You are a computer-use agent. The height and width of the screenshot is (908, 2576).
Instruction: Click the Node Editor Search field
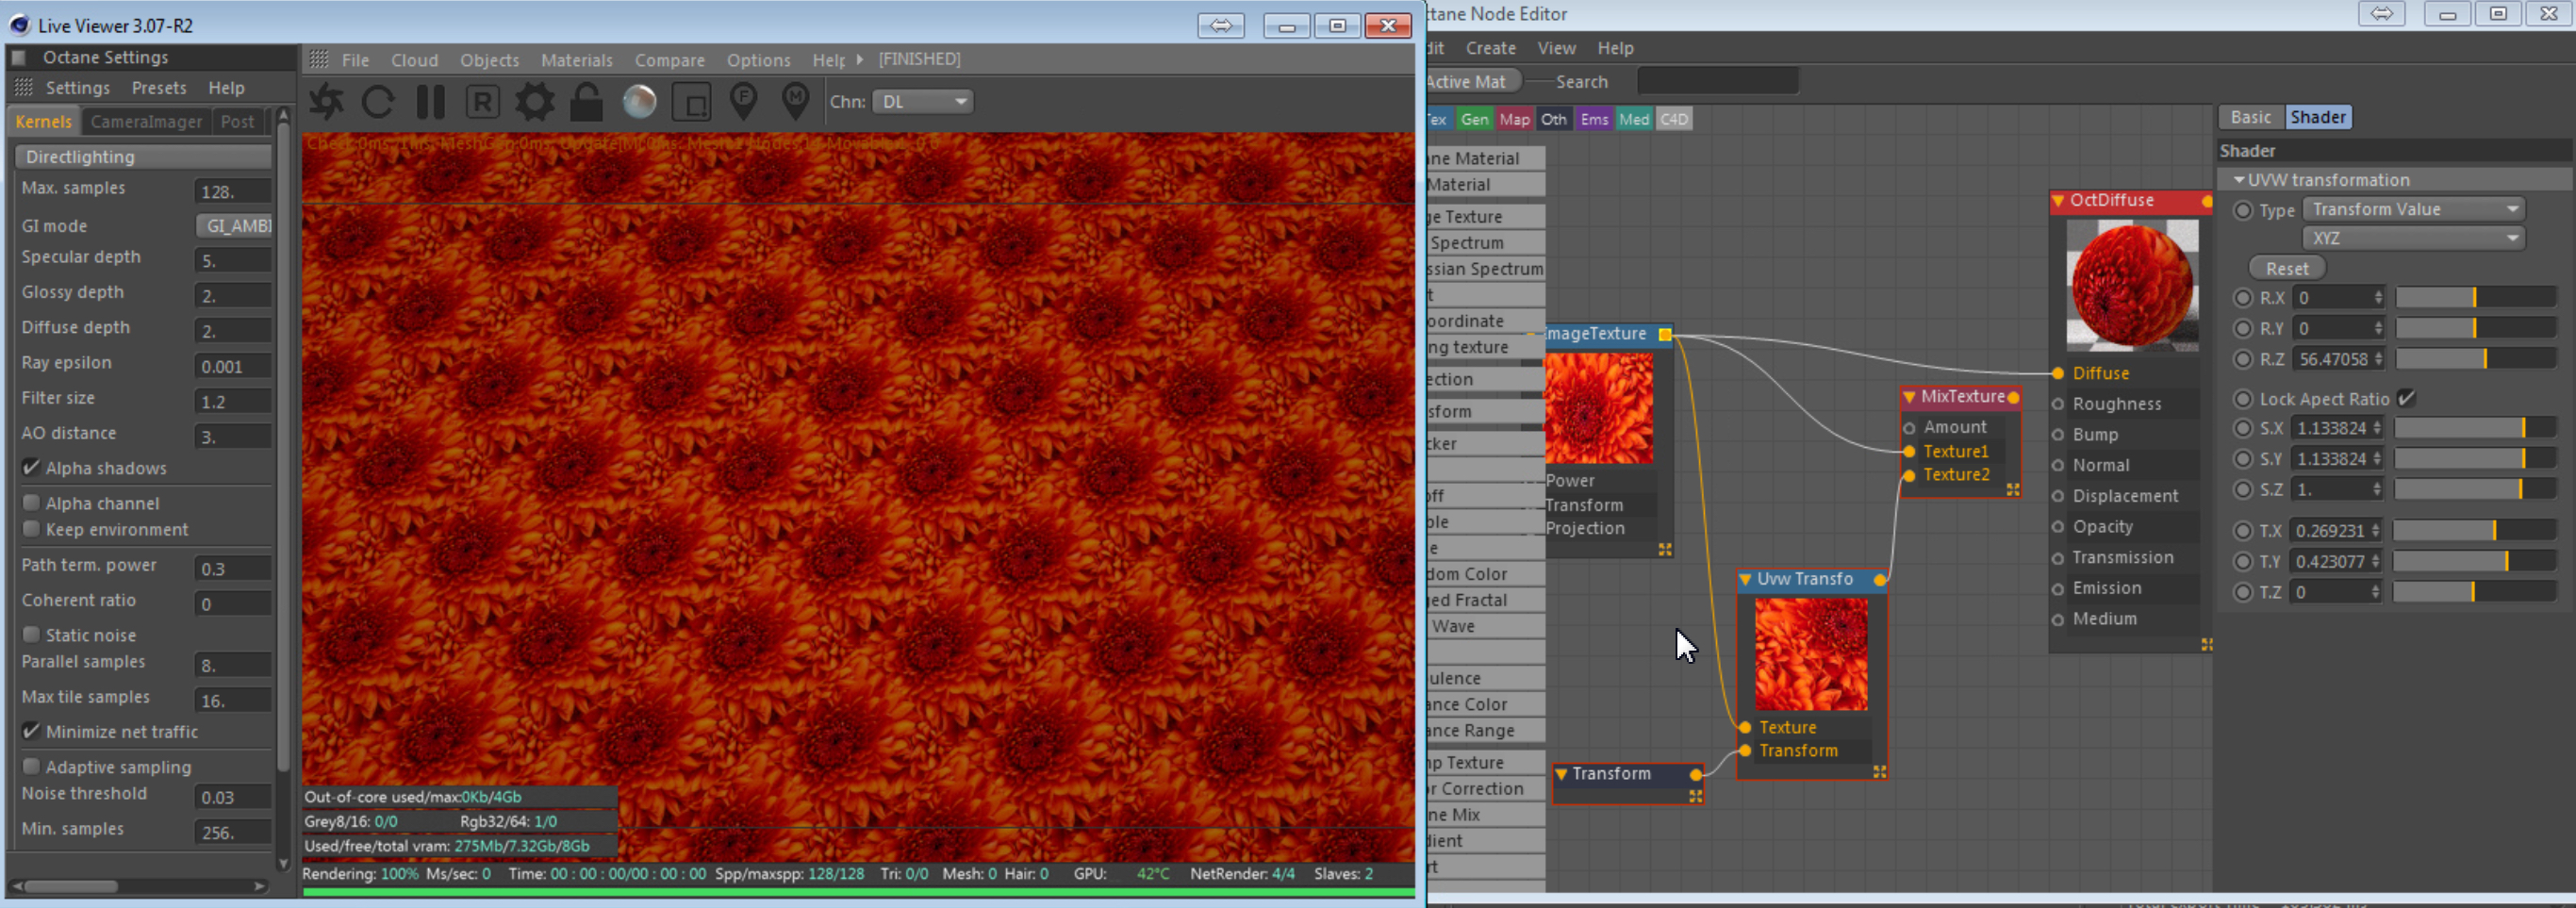(x=1718, y=82)
